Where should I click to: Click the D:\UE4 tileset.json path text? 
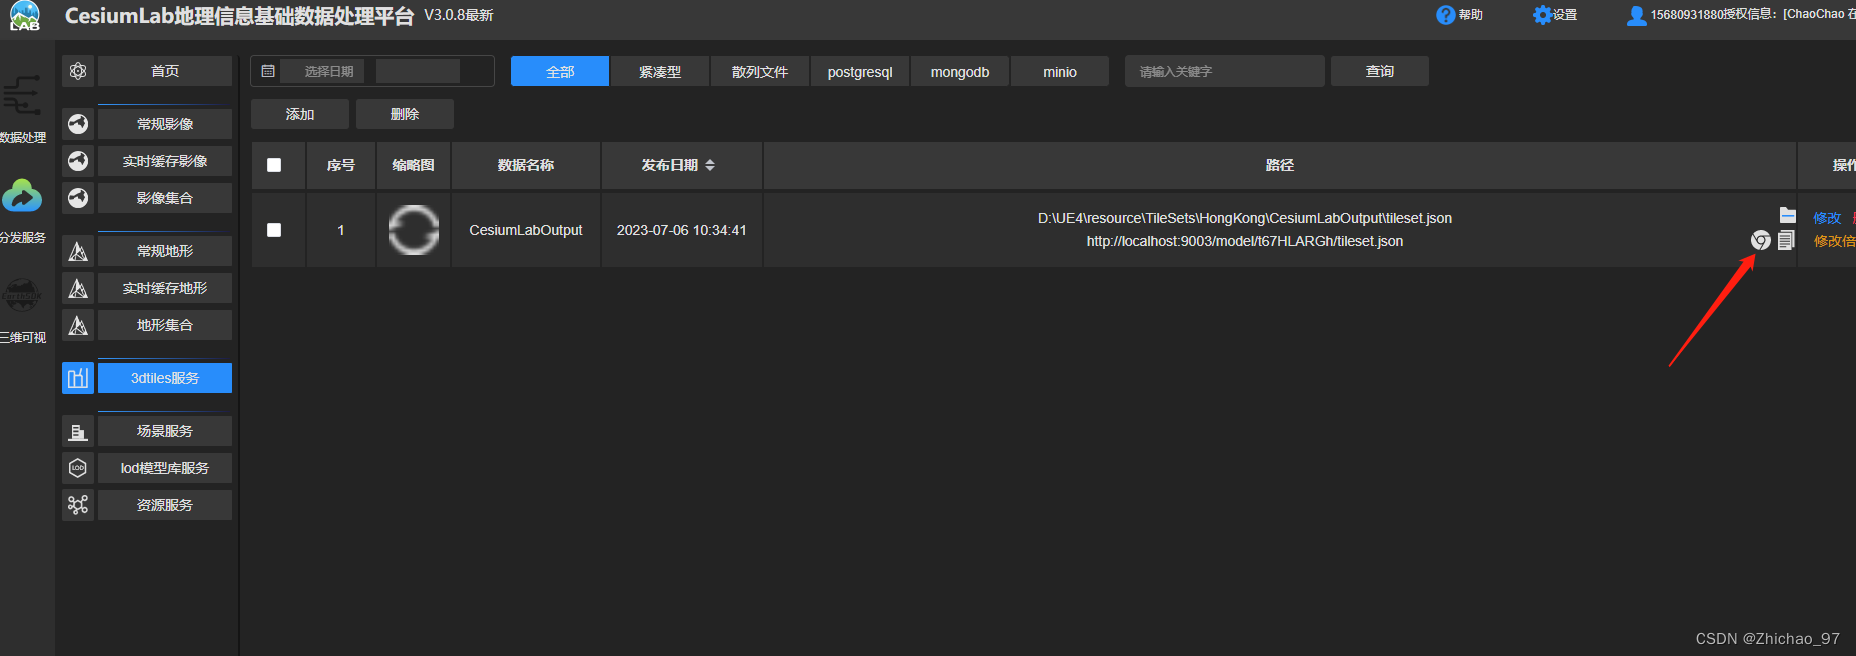pos(1245,218)
